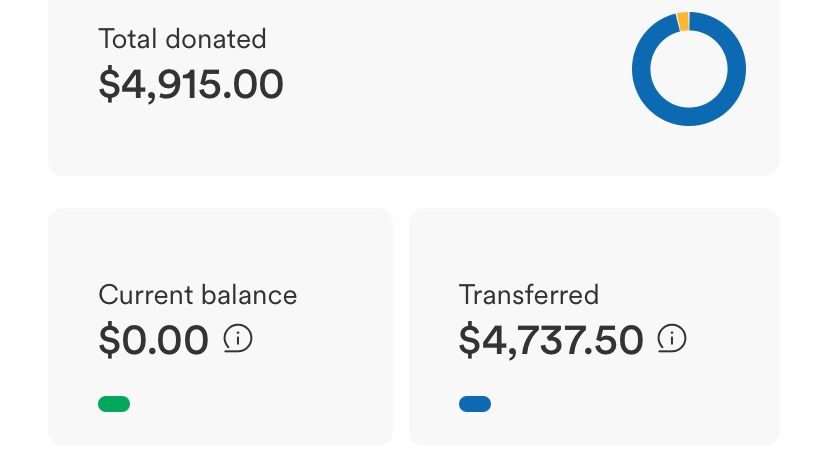Click the white center of the donut chart

(x=689, y=69)
